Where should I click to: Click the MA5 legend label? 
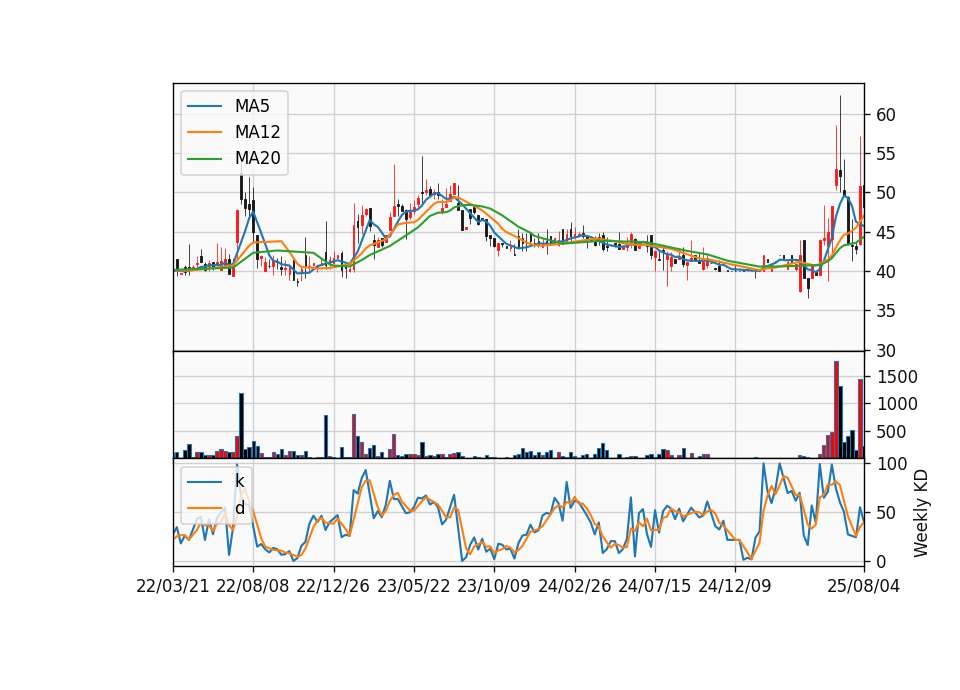252,106
